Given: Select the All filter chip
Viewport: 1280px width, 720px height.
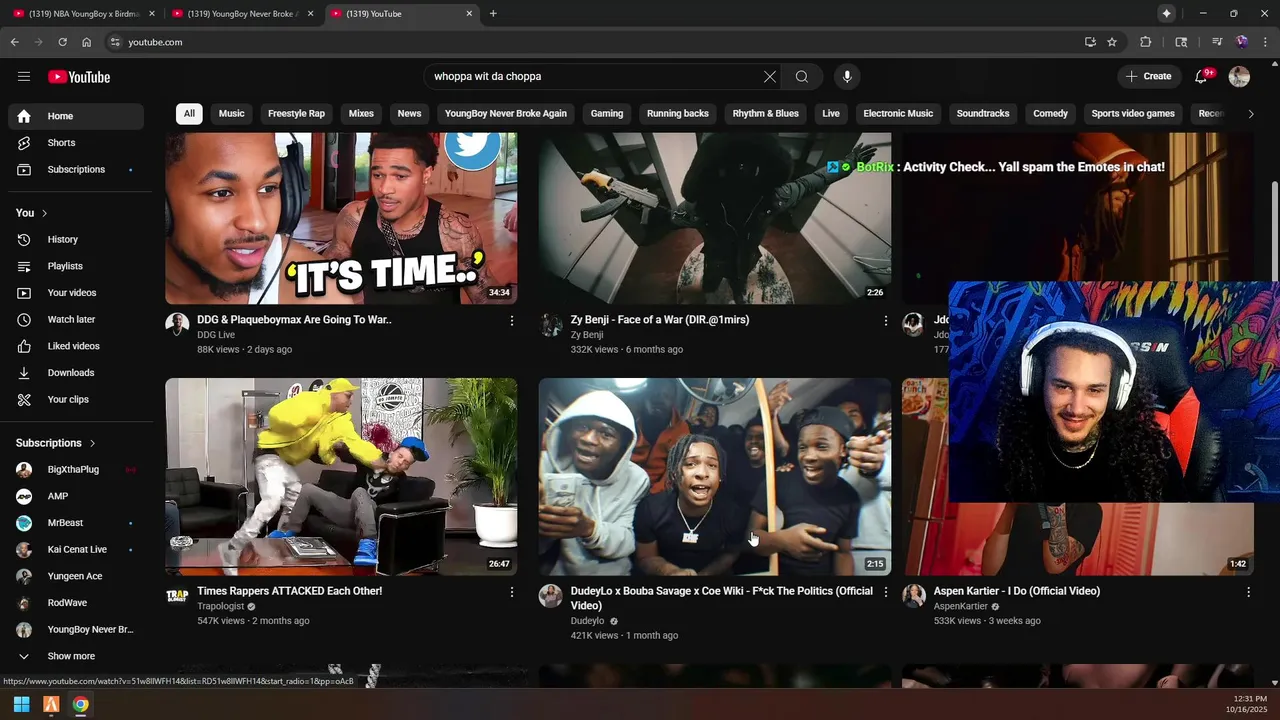Looking at the screenshot, I should pos(189,114).
